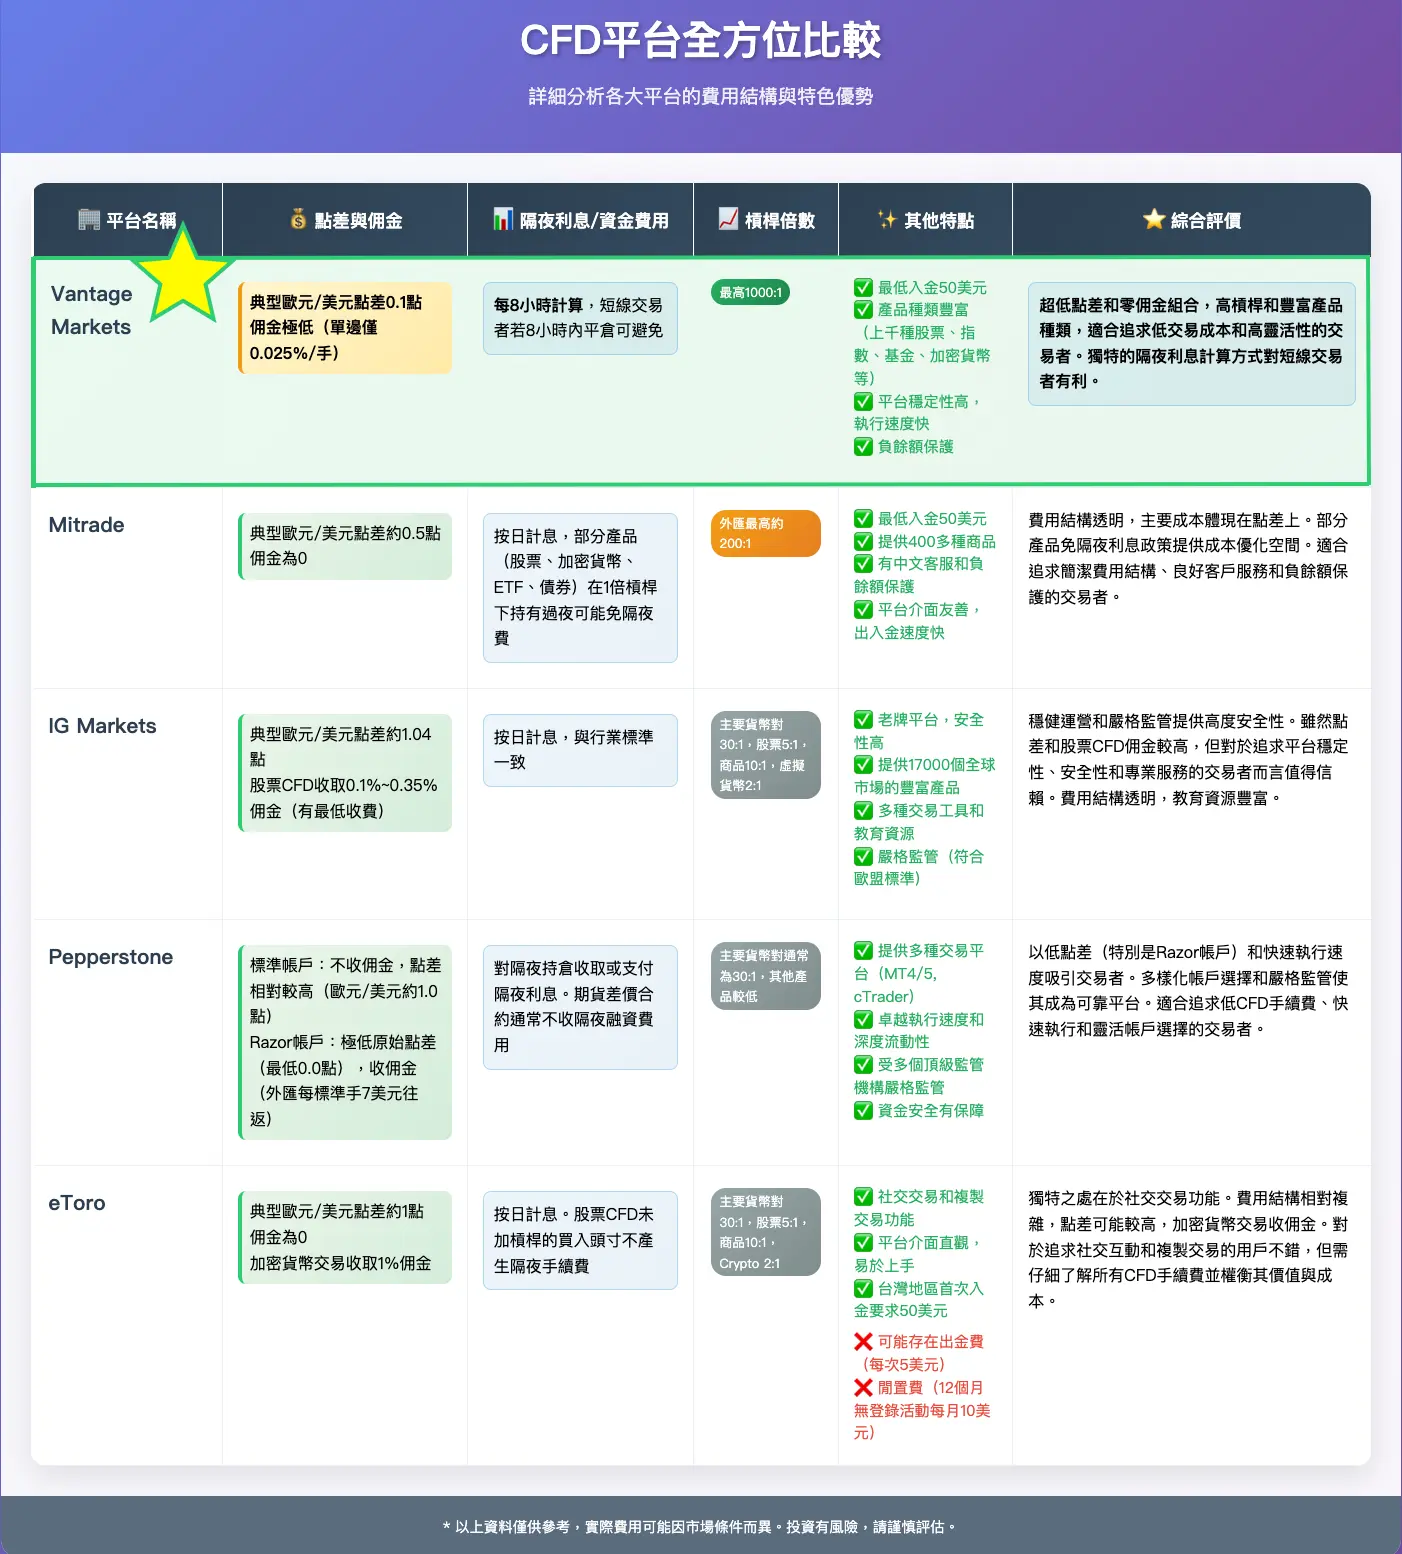This screenshot has width=1402, height=1554.
Task: Click the green 最高1000:1 leverage badge
Action: pyautogui.click(x=751, y=293)
